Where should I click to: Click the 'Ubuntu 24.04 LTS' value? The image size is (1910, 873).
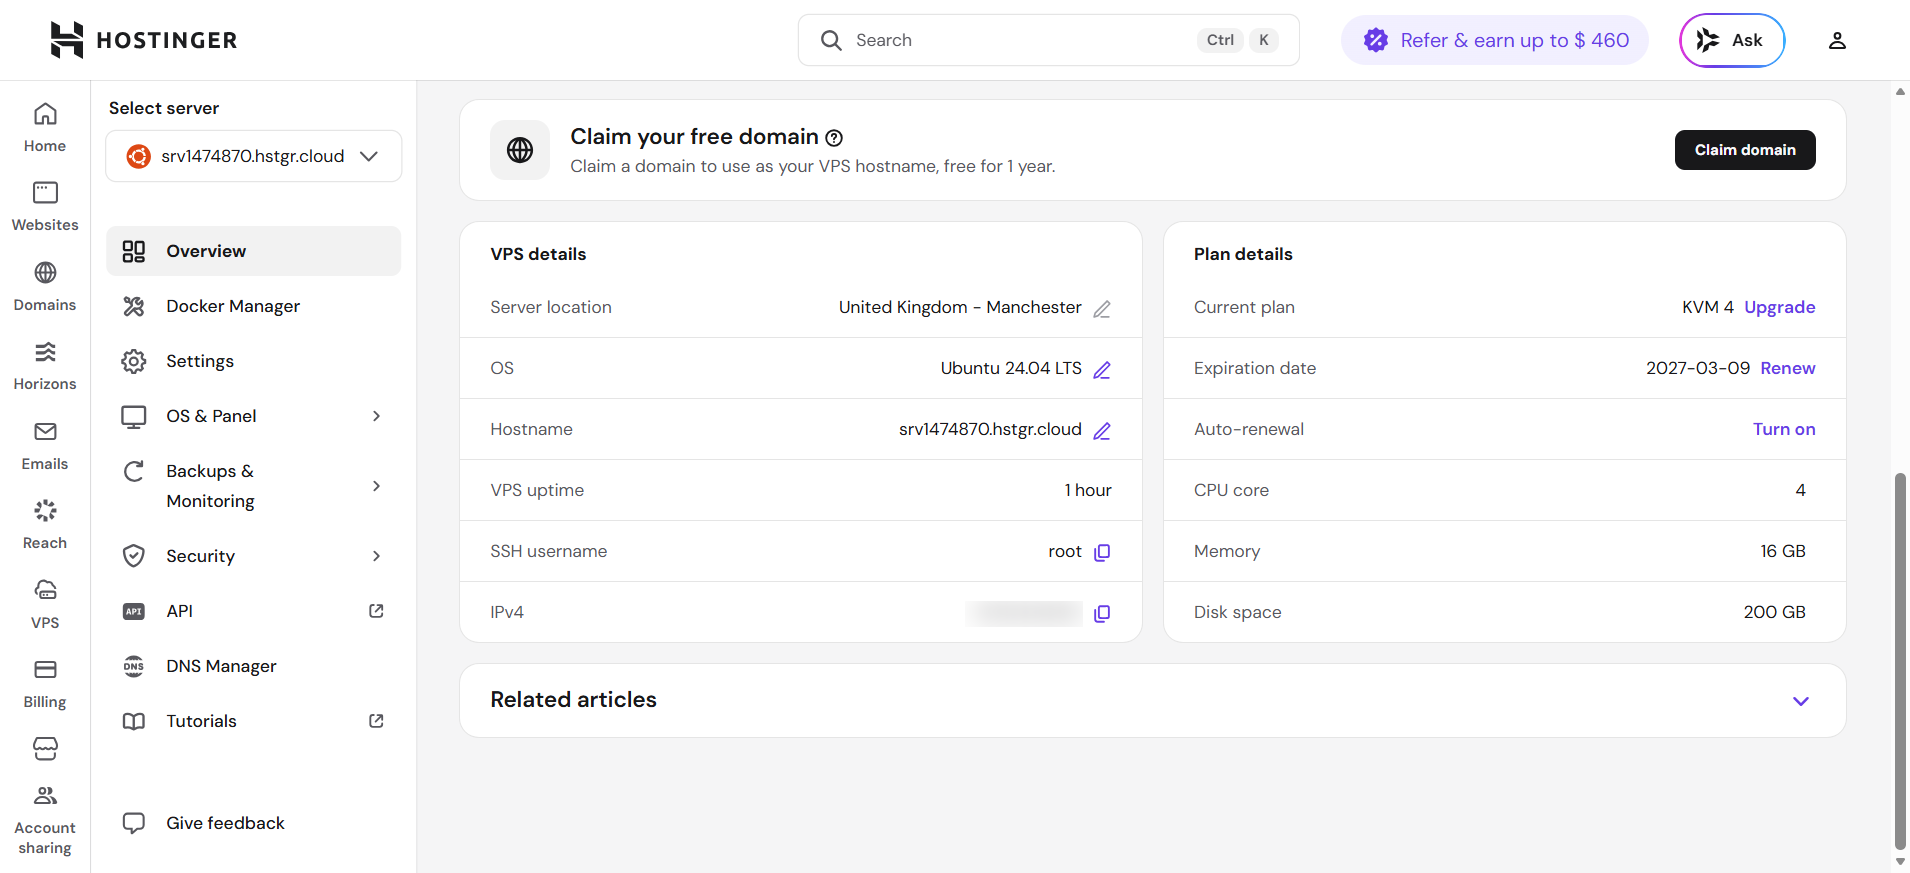(1011, 368)
